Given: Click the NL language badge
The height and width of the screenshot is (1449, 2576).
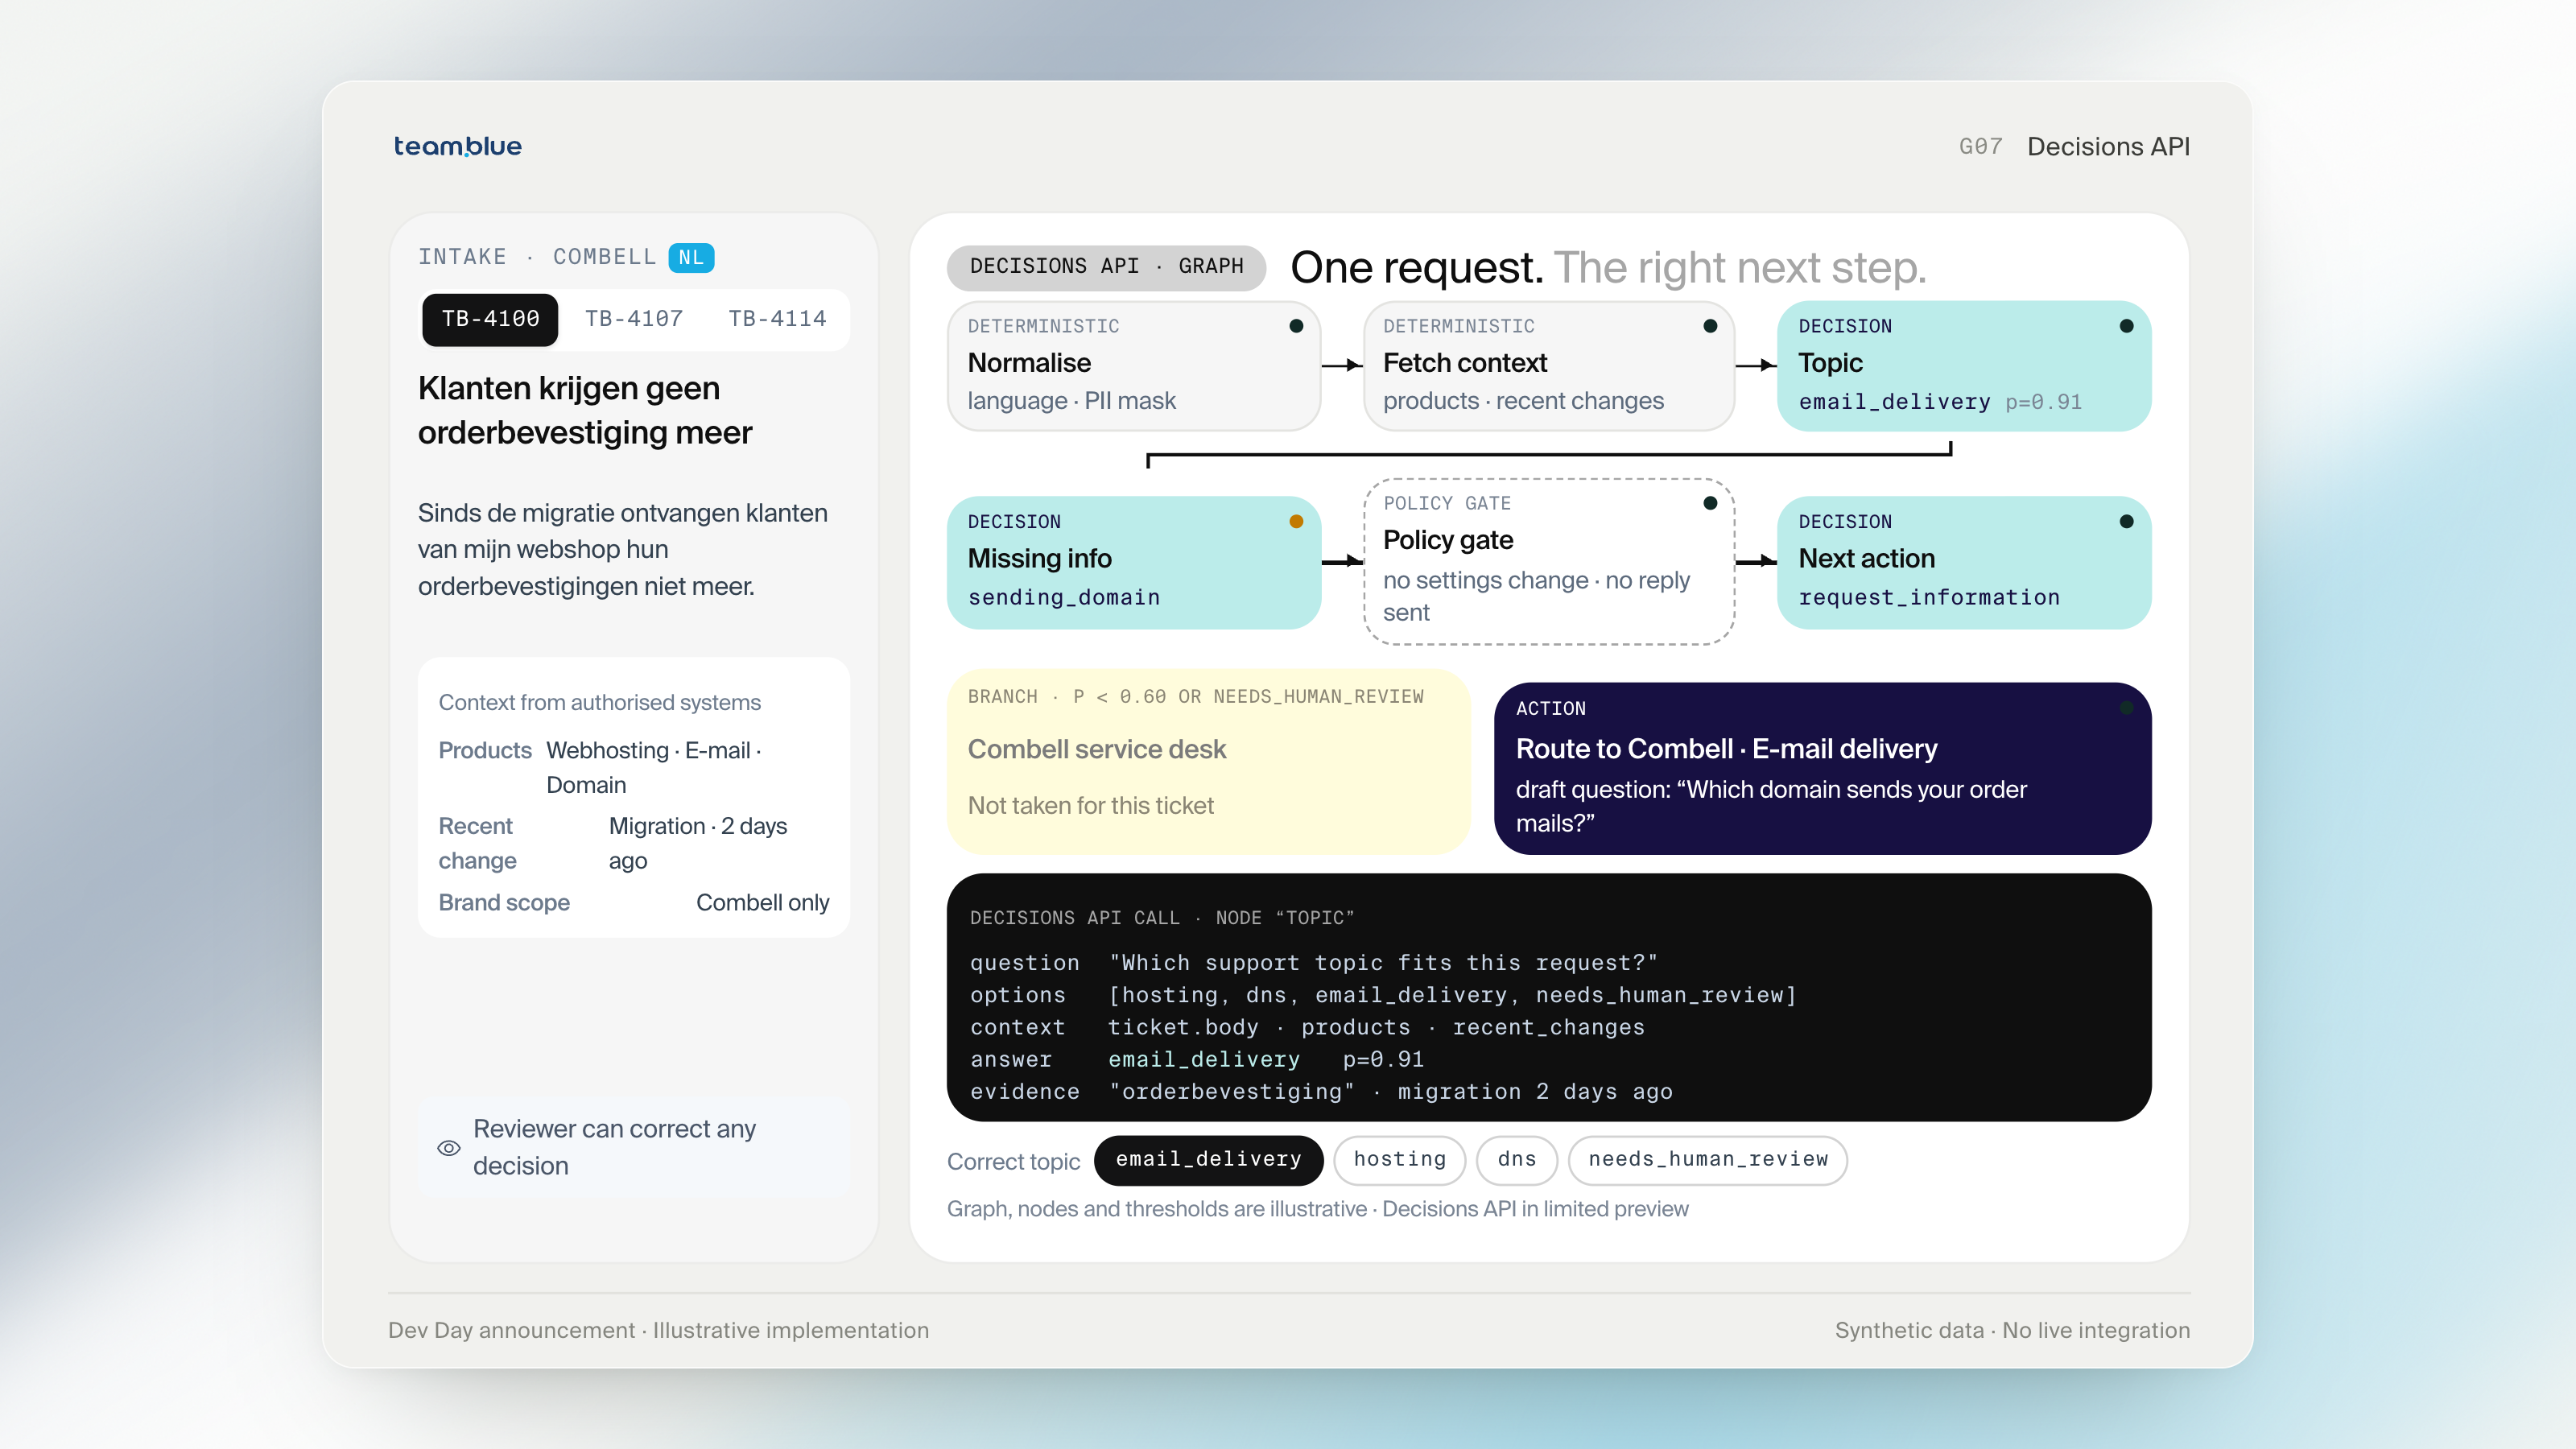Looking at the screenshot, I should coord(691,257).
